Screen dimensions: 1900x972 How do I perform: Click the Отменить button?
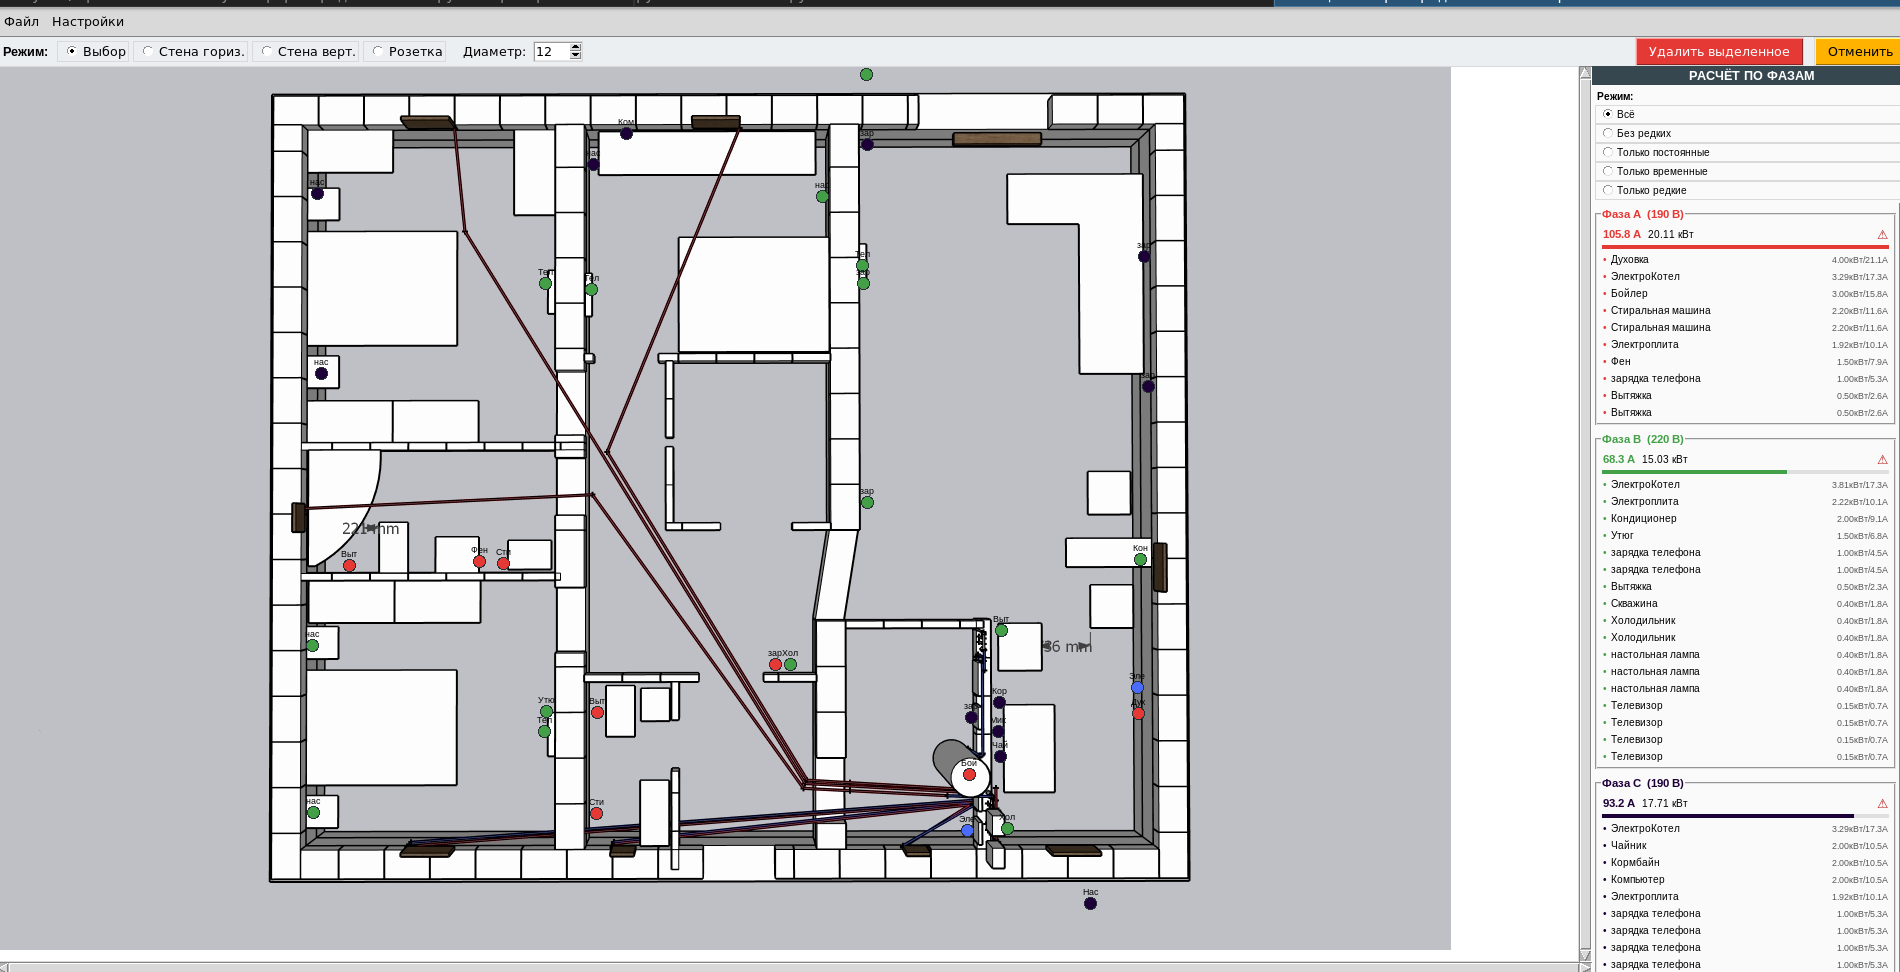(1859, 52)
